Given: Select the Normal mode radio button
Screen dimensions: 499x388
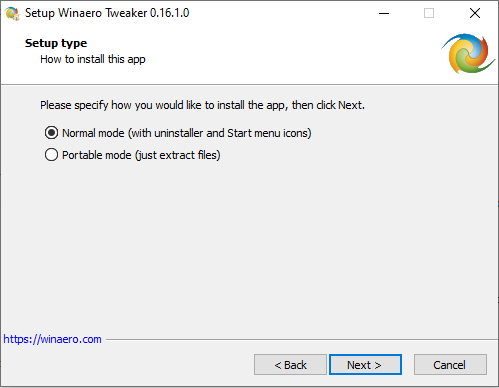Looking at the screenshot, I should (51, 133).
